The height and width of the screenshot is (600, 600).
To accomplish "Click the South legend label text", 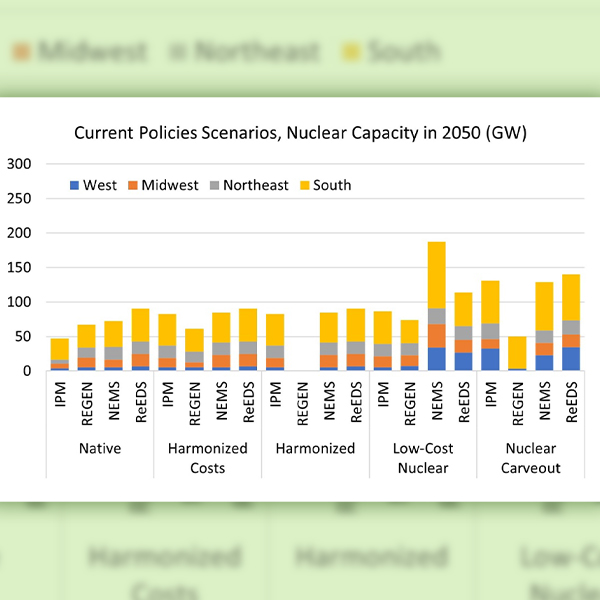I will pos(332,185).
